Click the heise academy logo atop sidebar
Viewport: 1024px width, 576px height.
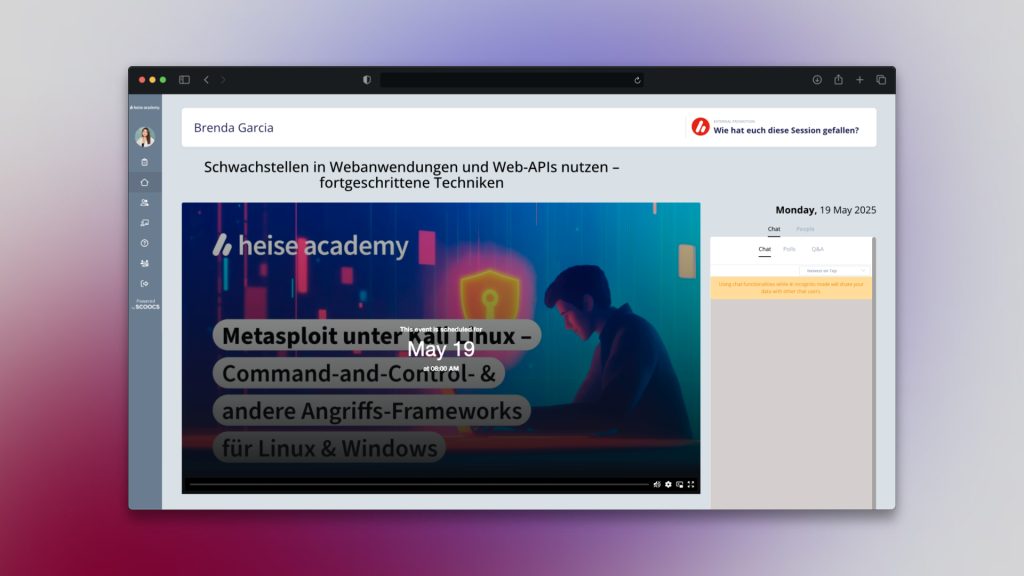pyautogui.click(x=144, y=108)
